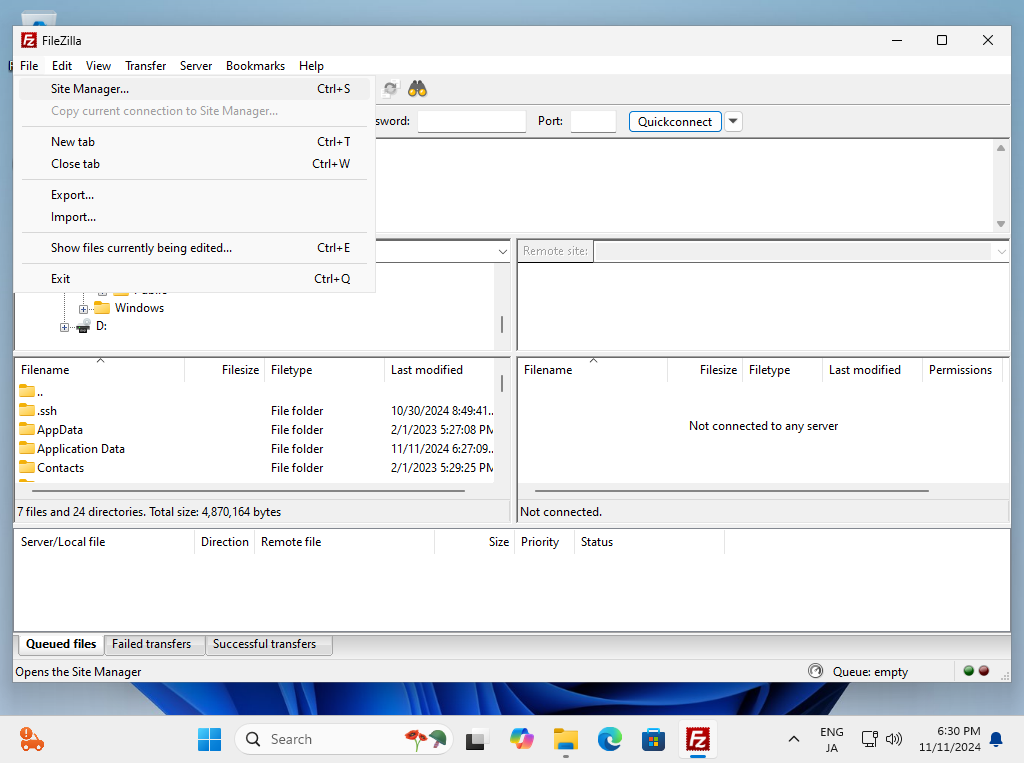
Task: Select New tab in File menu
Action: click(195, 142)
